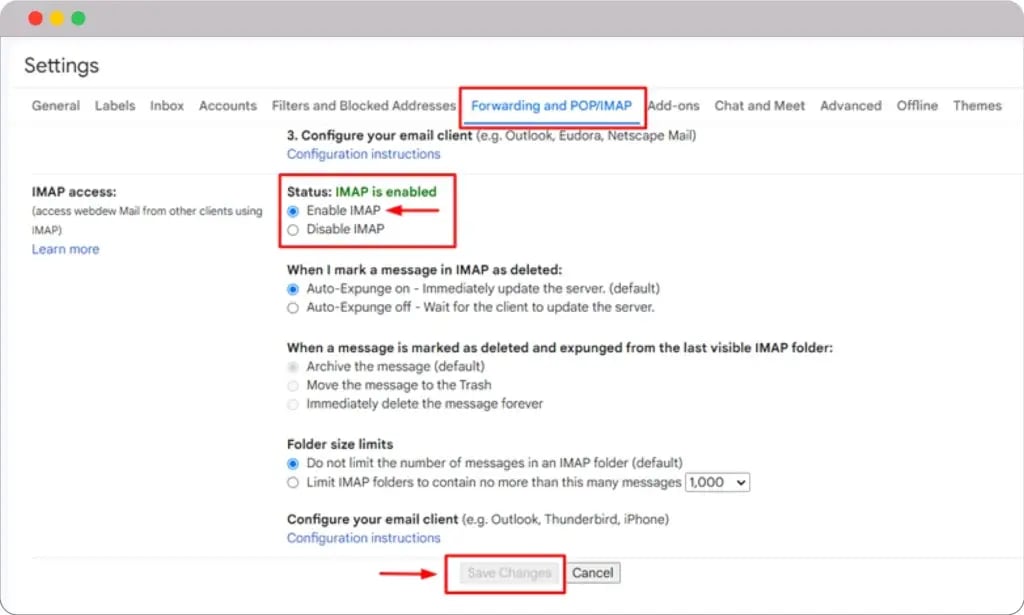Viewport: 1024px width, 615px height.
Task: Open the Chat and Meet tab
Action: [x=759, y=106]
